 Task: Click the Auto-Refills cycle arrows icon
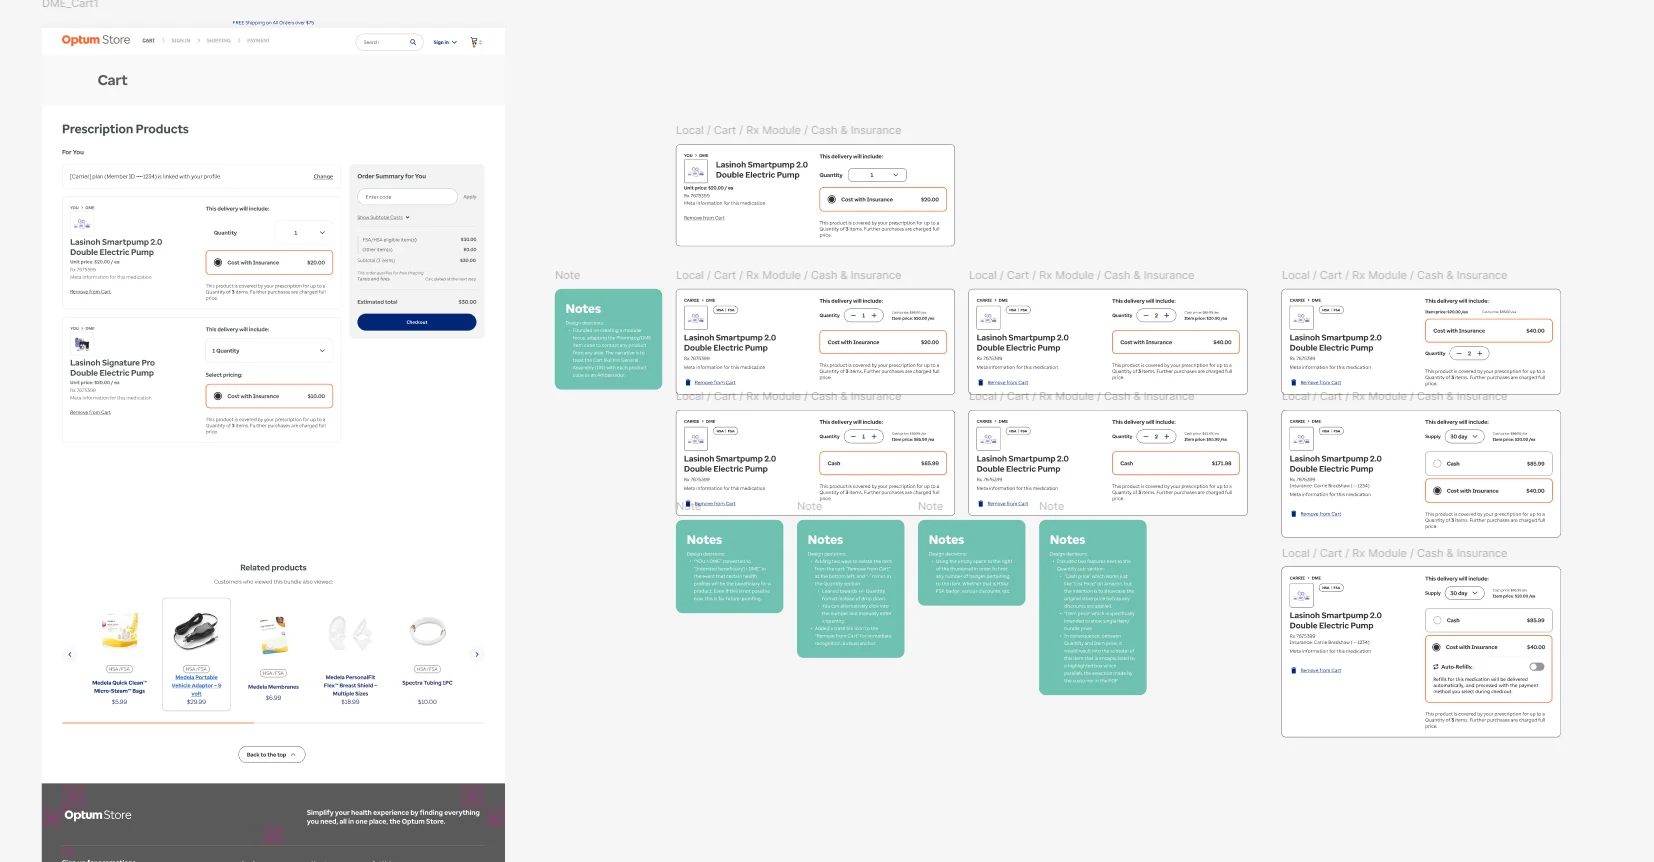1436,667
